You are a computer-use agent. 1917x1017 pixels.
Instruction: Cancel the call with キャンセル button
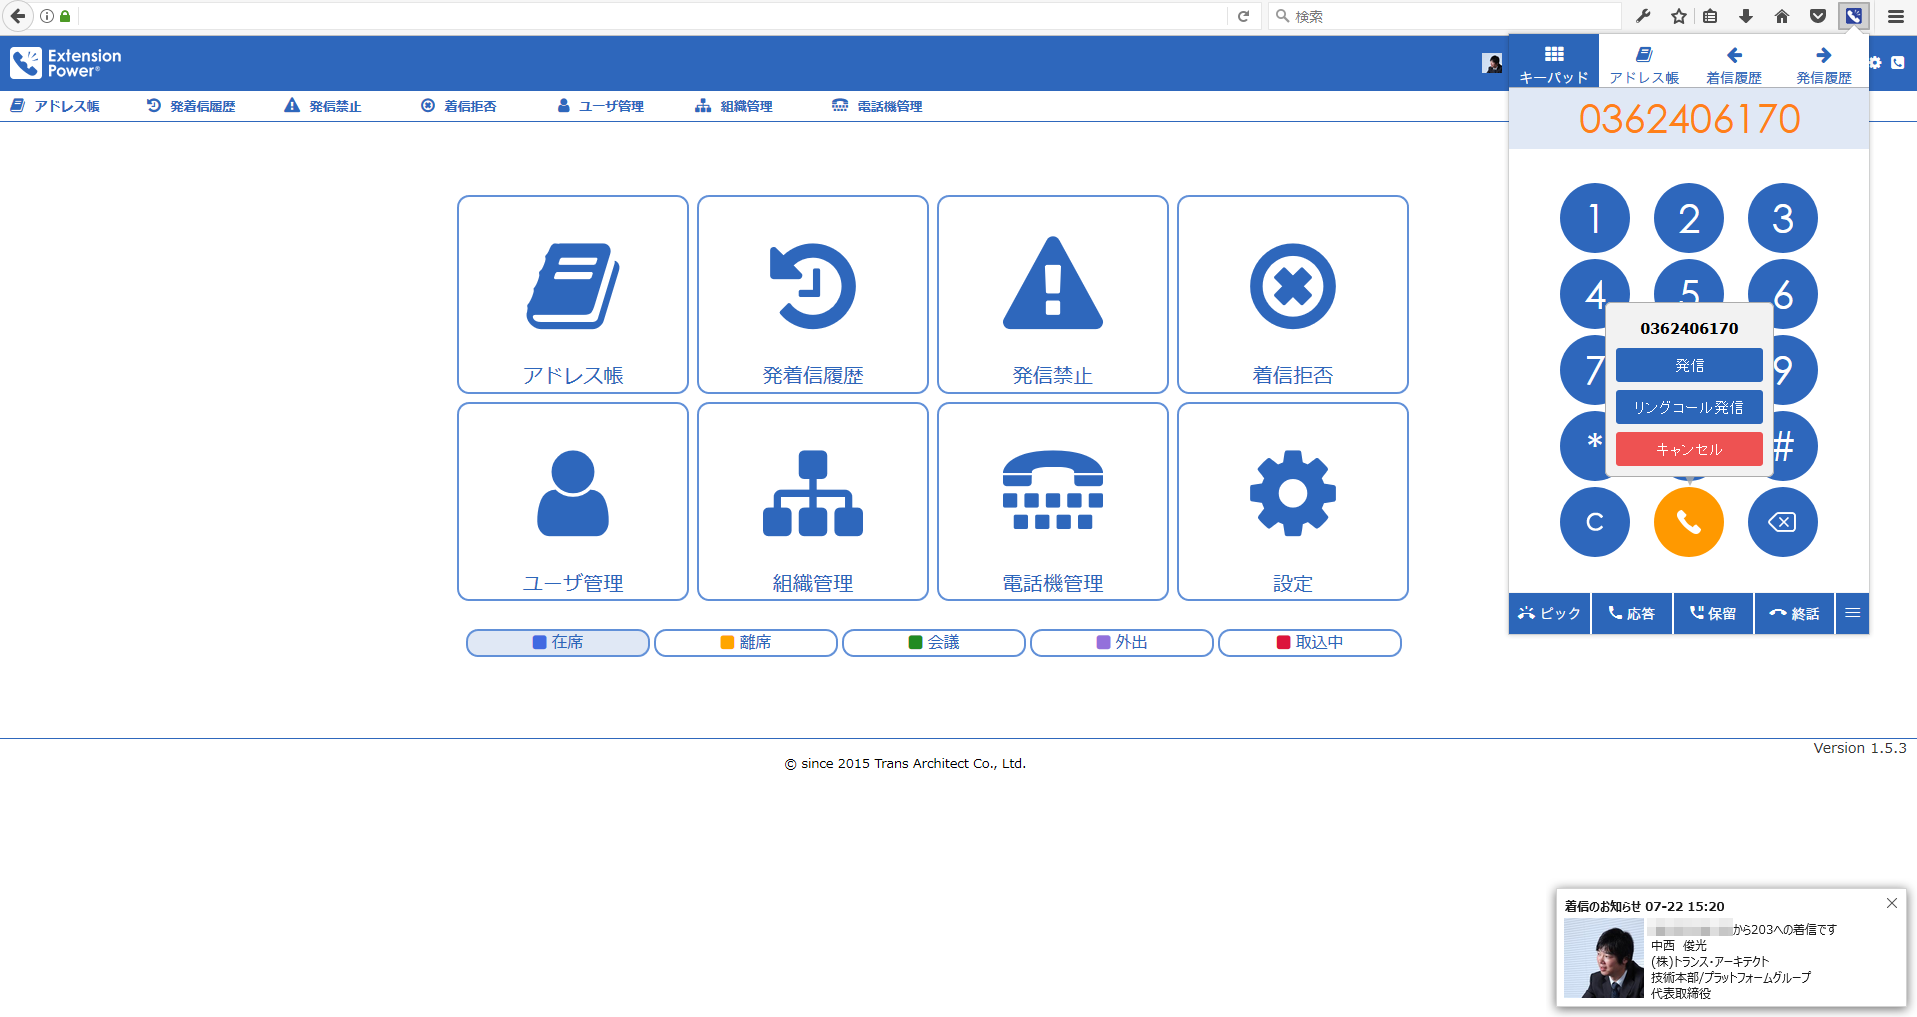1688,449
